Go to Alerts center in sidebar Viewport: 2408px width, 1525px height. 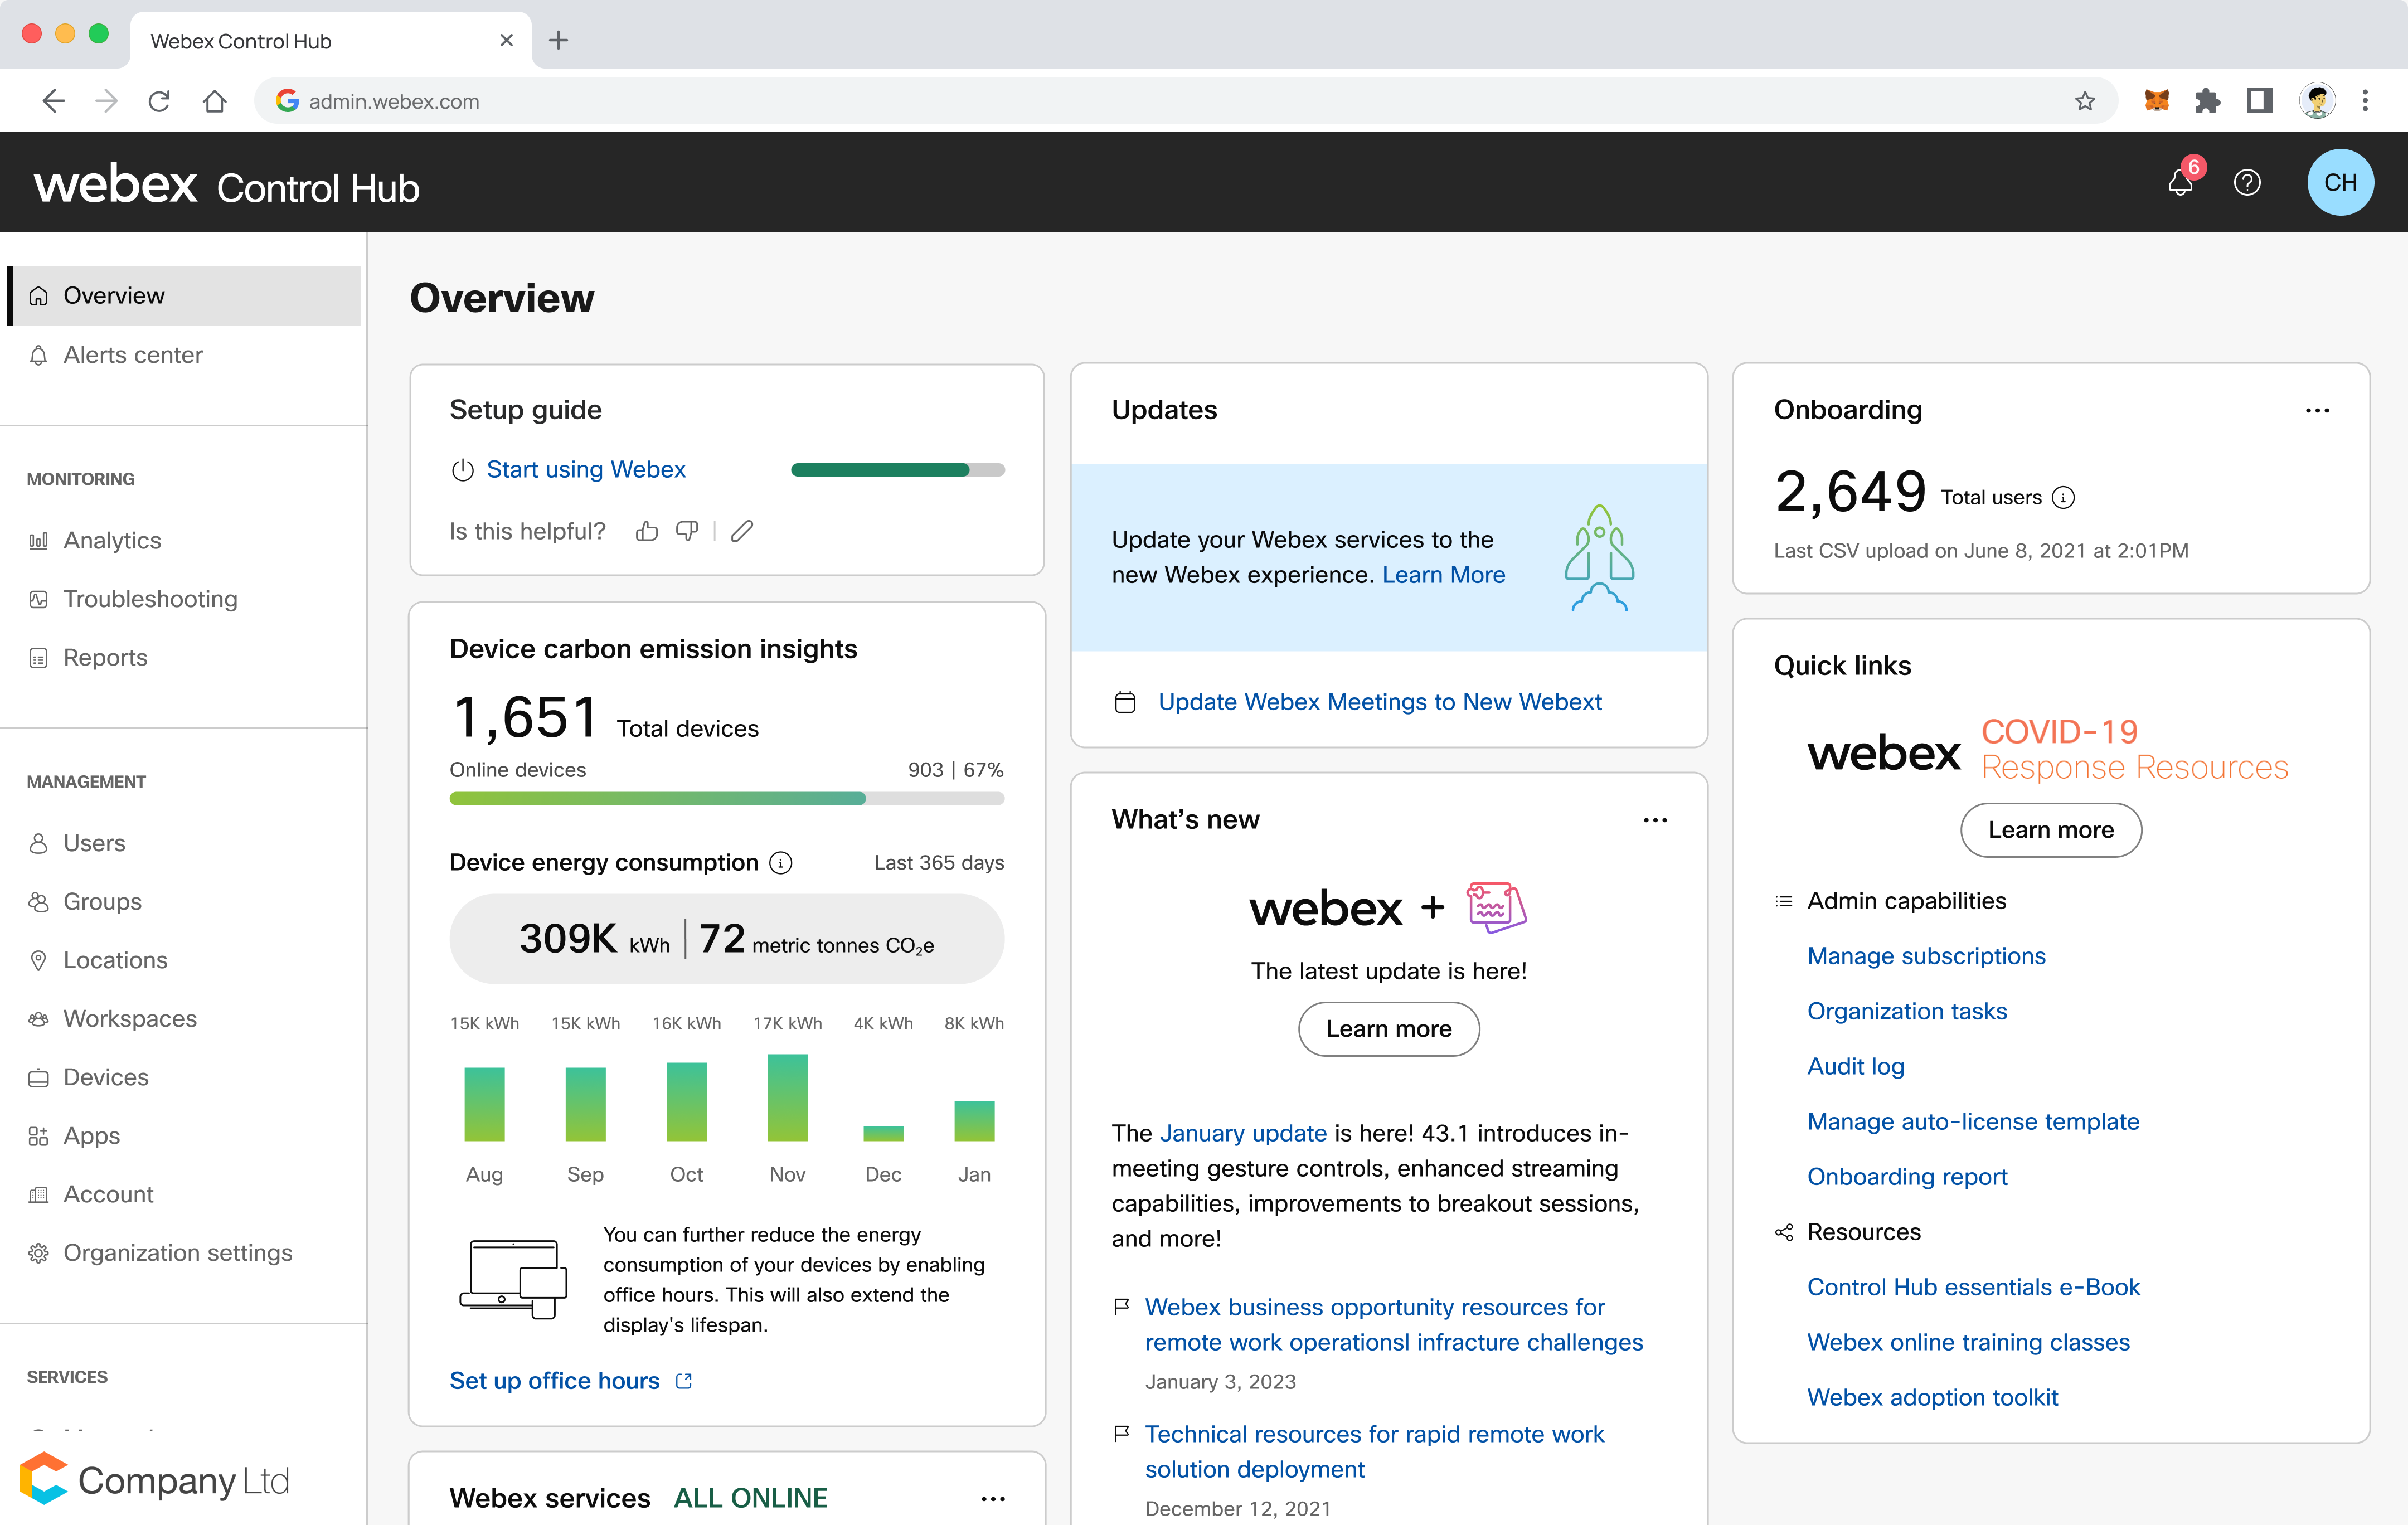132,355
